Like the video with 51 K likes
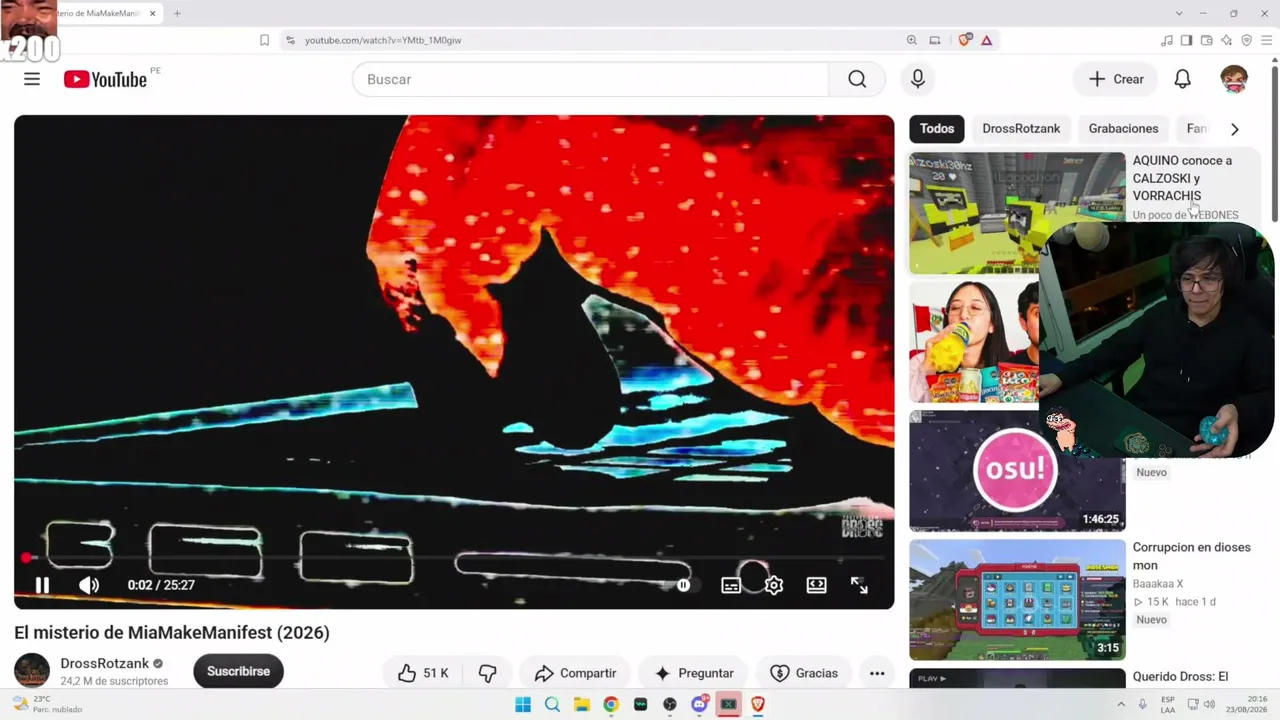Image resolution: width=1280 pixels, height=720 pixels. pos(423,673)
